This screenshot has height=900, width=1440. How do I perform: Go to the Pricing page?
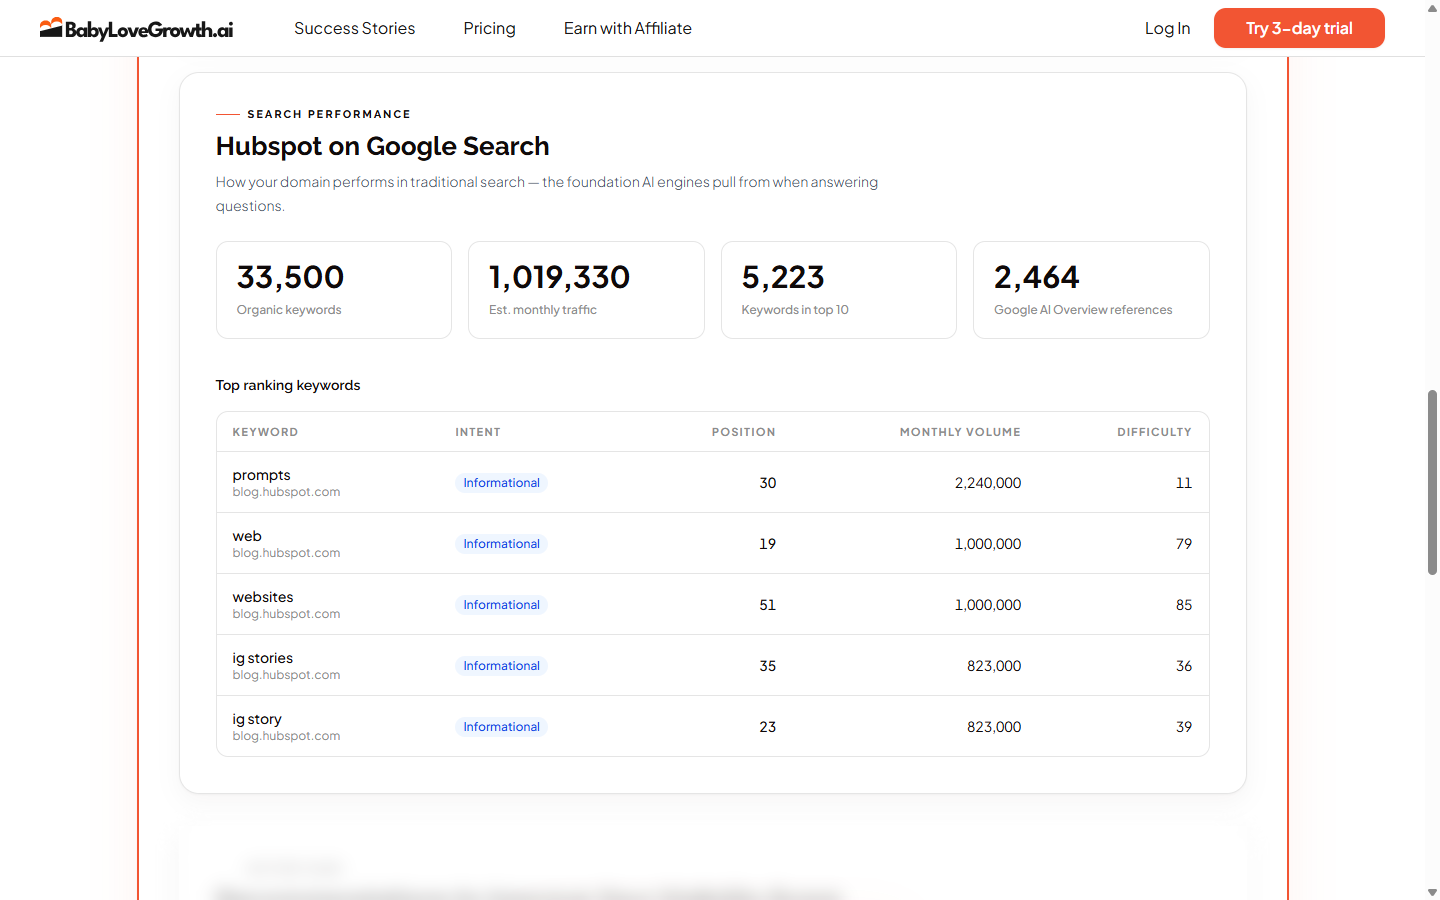tap(489, 28)
